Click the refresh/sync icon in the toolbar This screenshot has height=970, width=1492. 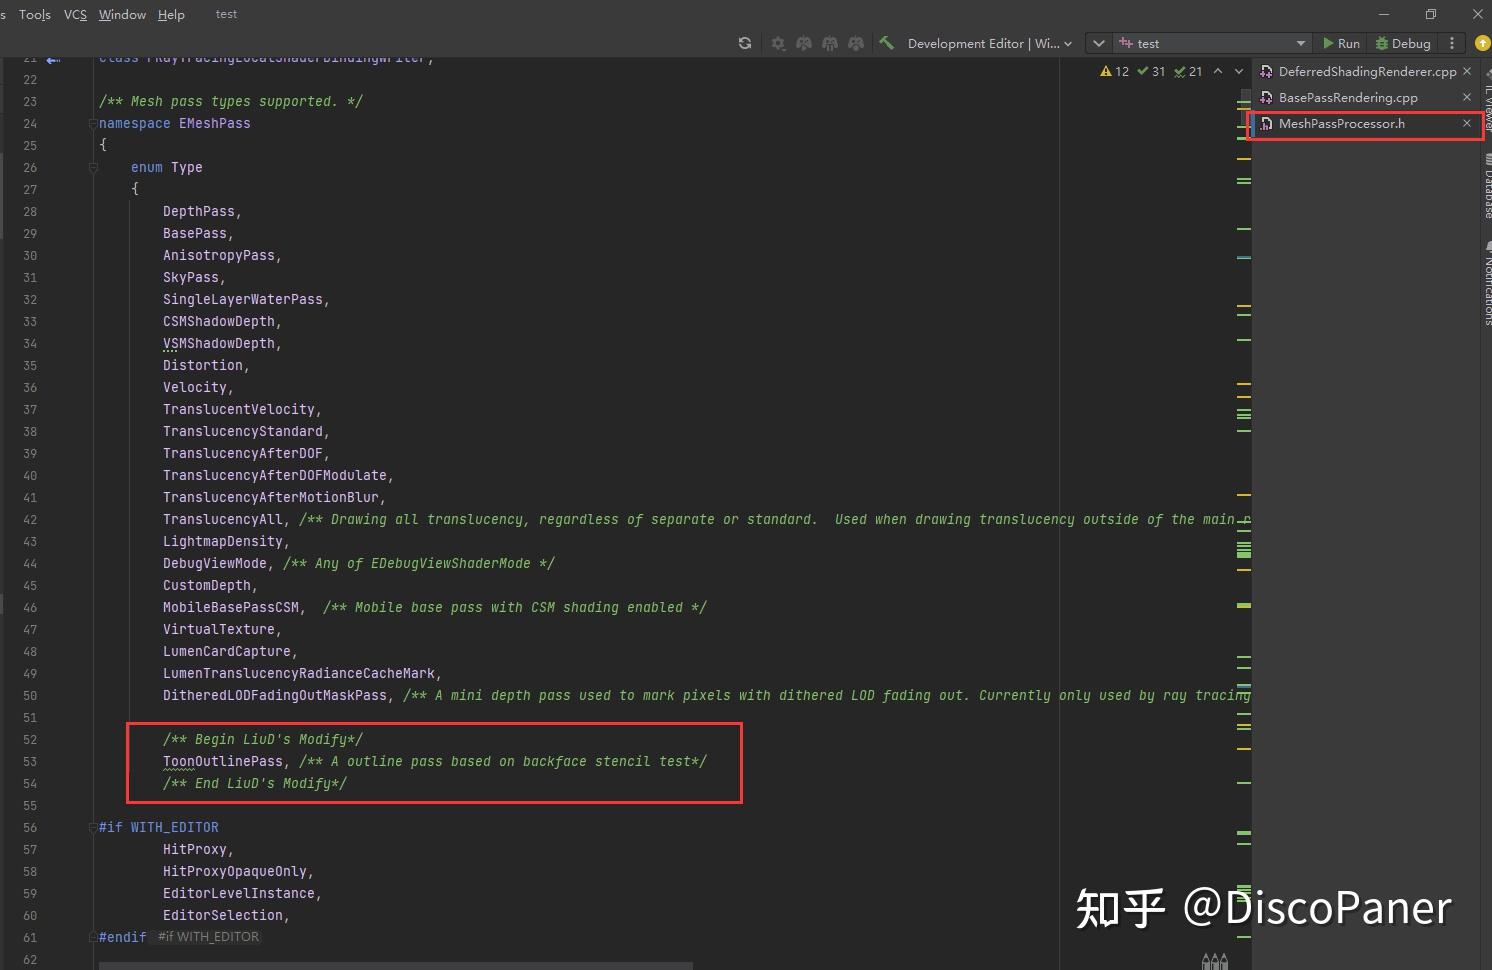coord(744,43)
